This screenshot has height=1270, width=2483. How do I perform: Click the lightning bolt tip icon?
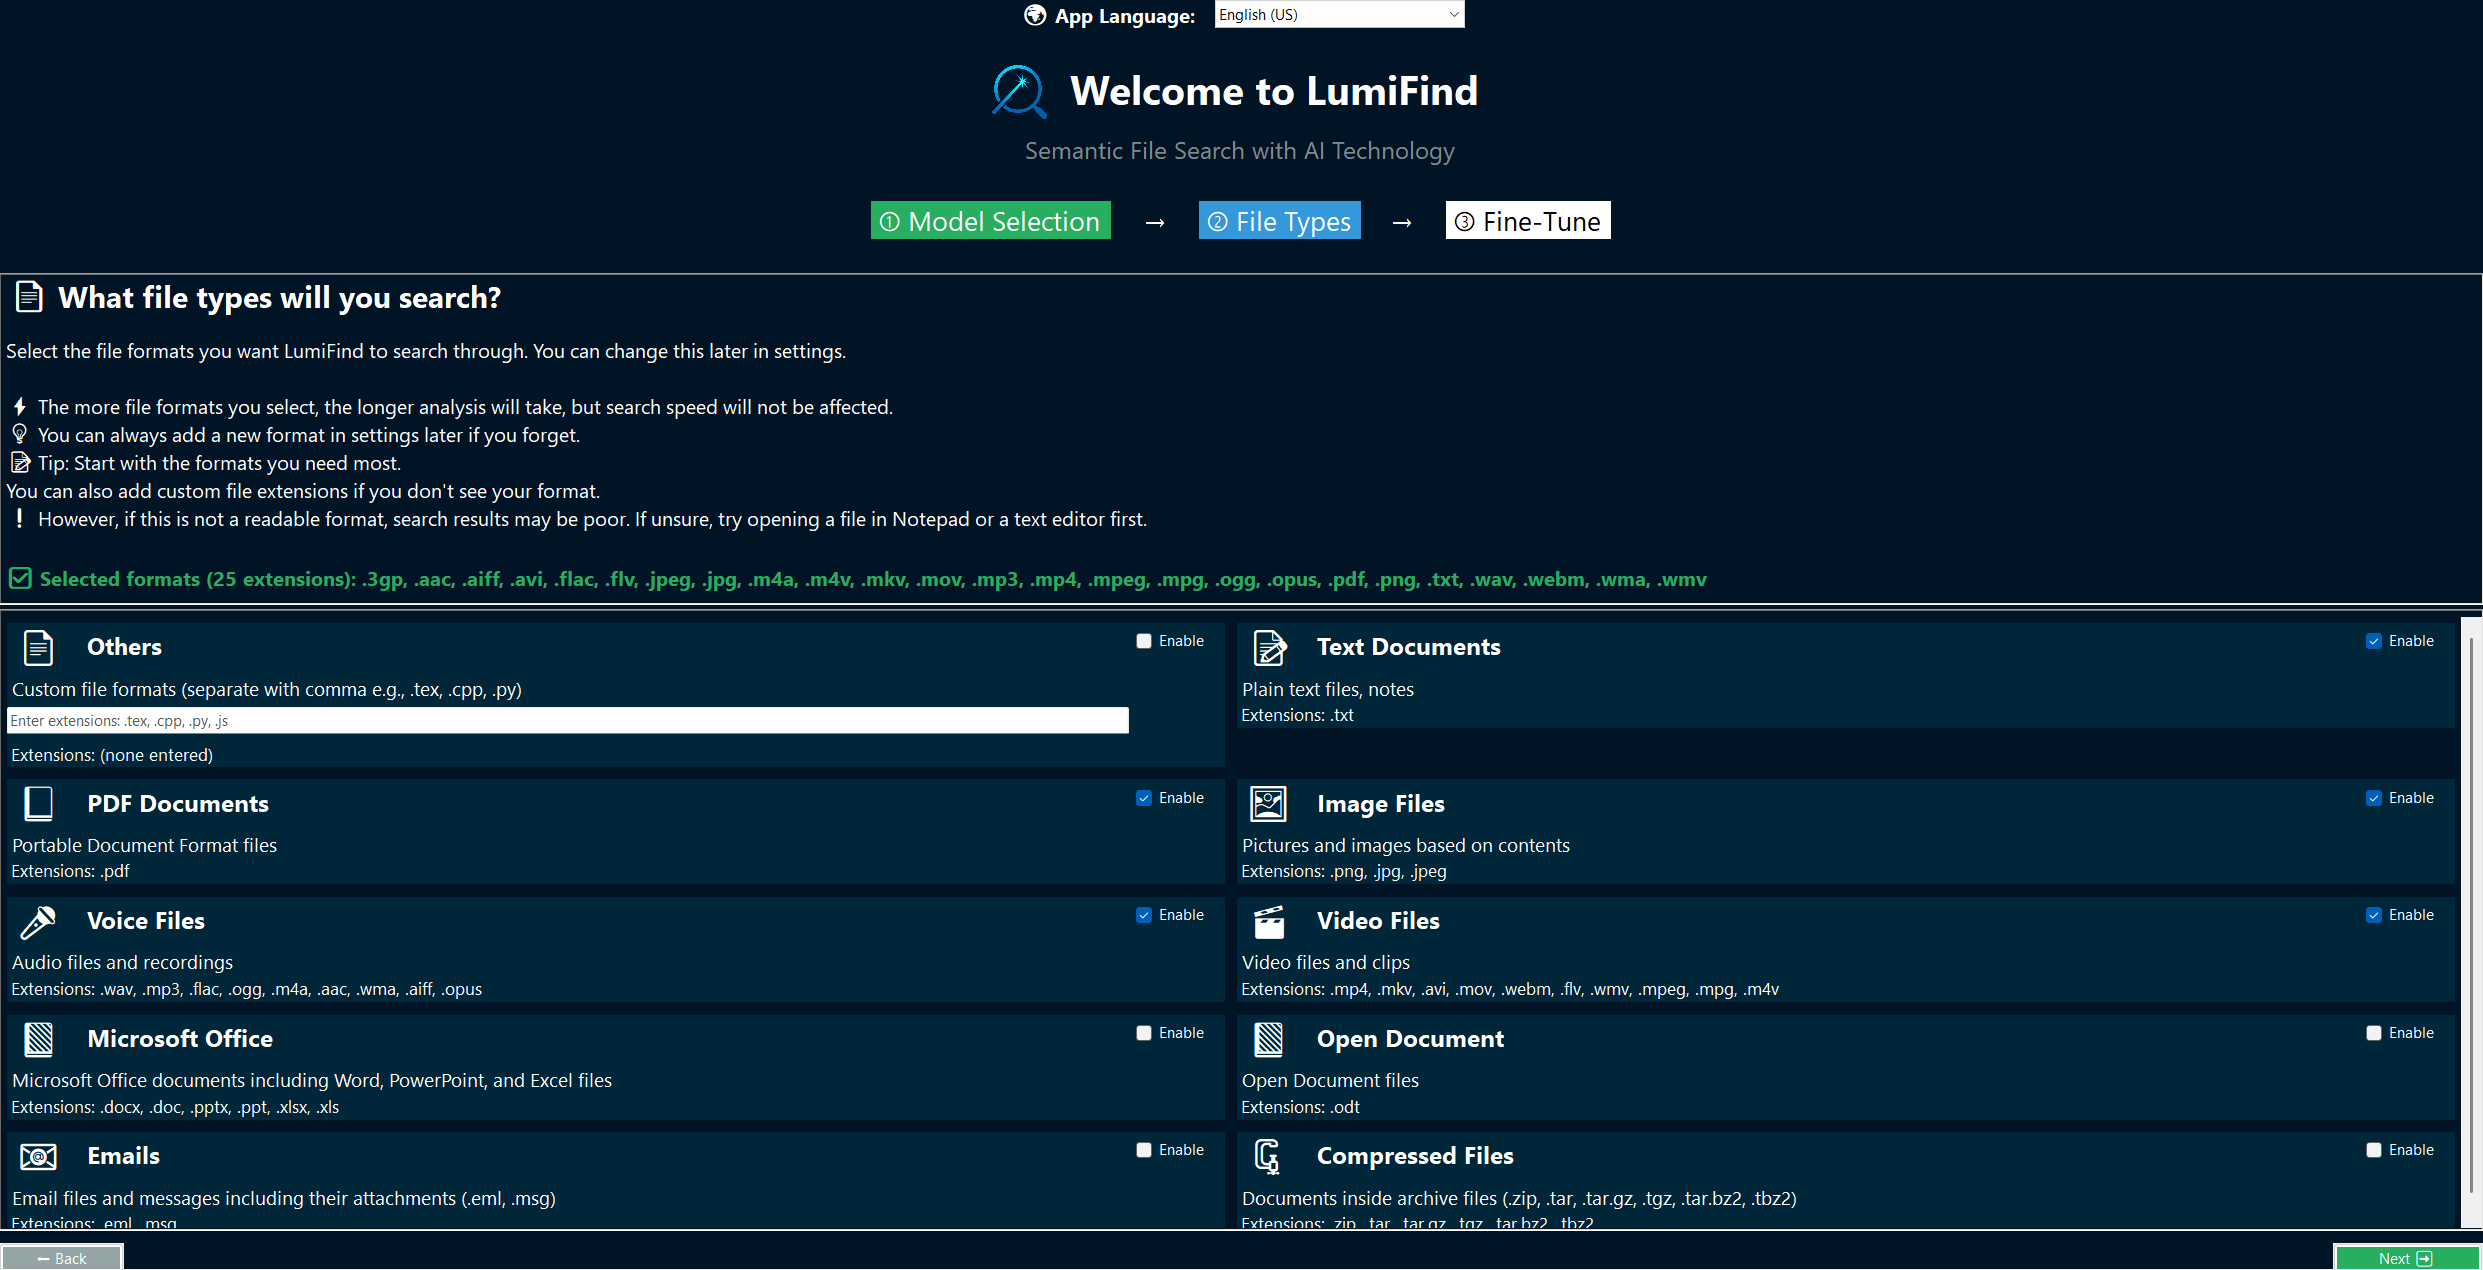point(19,407)
